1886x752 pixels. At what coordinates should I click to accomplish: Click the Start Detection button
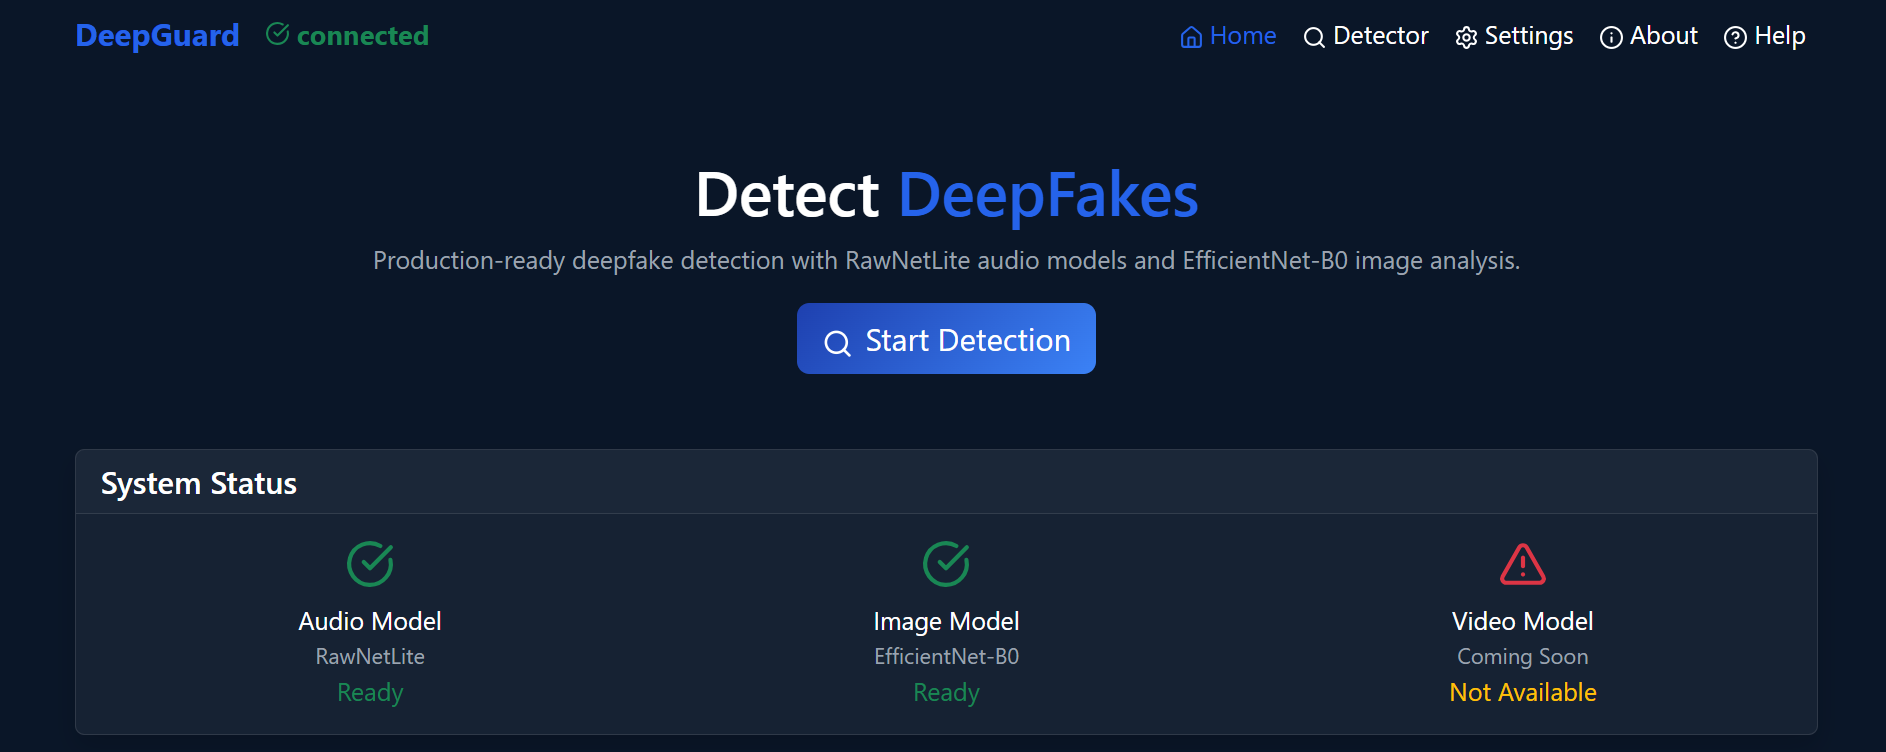point(946,339)
